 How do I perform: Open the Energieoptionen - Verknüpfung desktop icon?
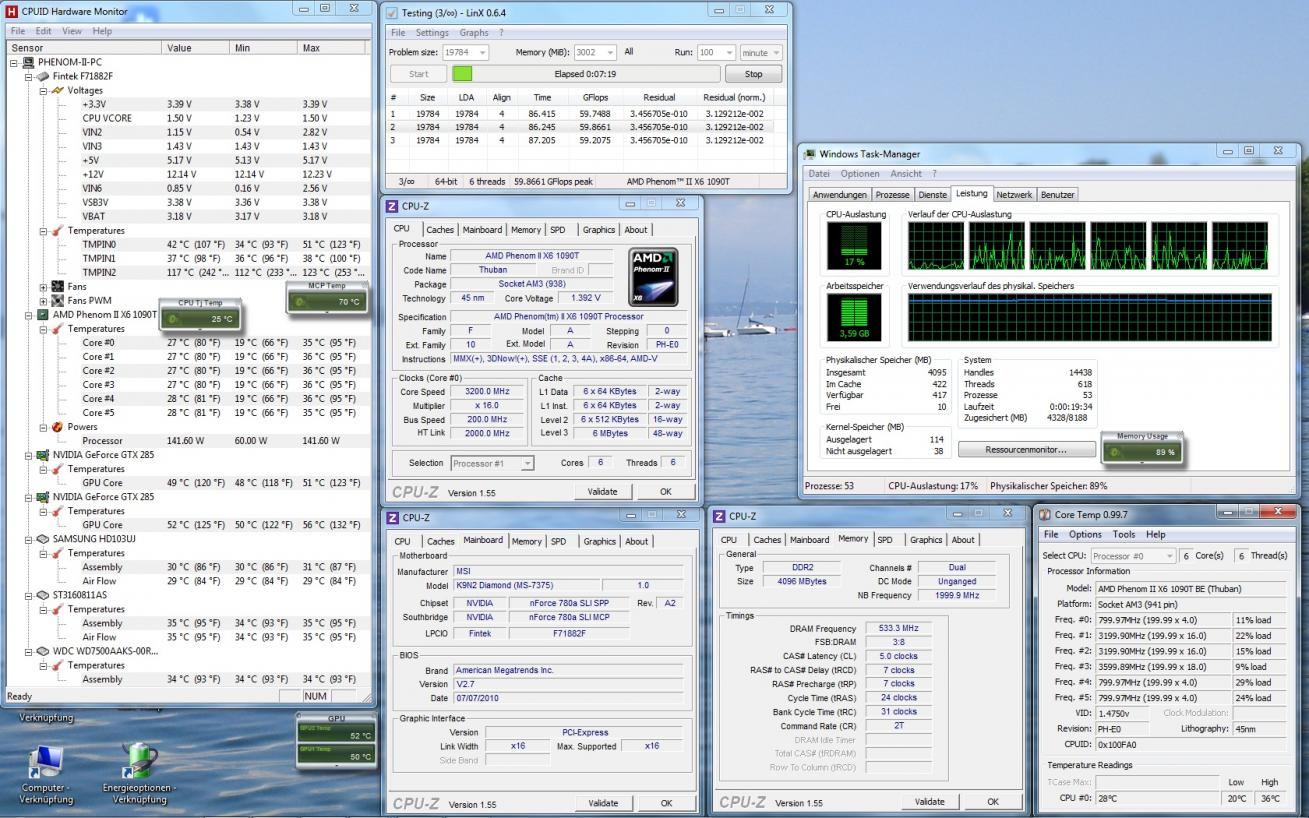pos(139,773)
